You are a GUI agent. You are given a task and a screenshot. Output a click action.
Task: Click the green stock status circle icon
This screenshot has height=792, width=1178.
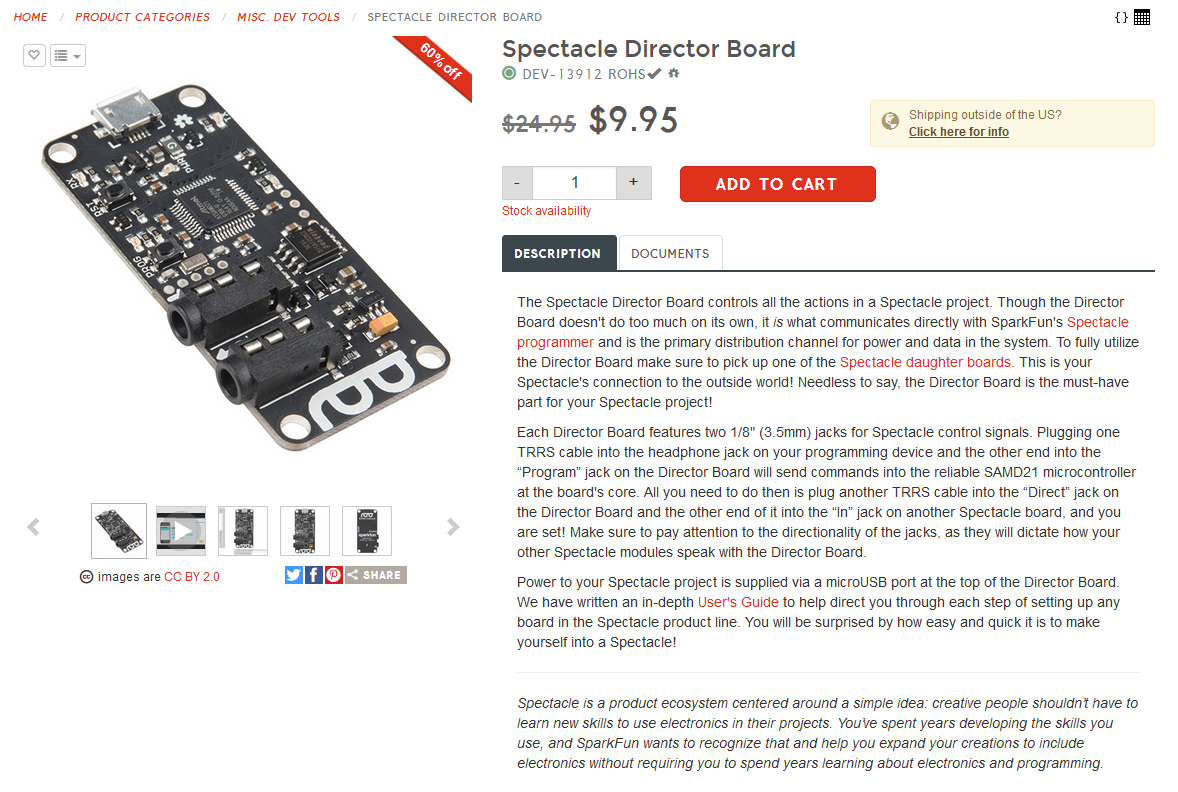point(509,73)
